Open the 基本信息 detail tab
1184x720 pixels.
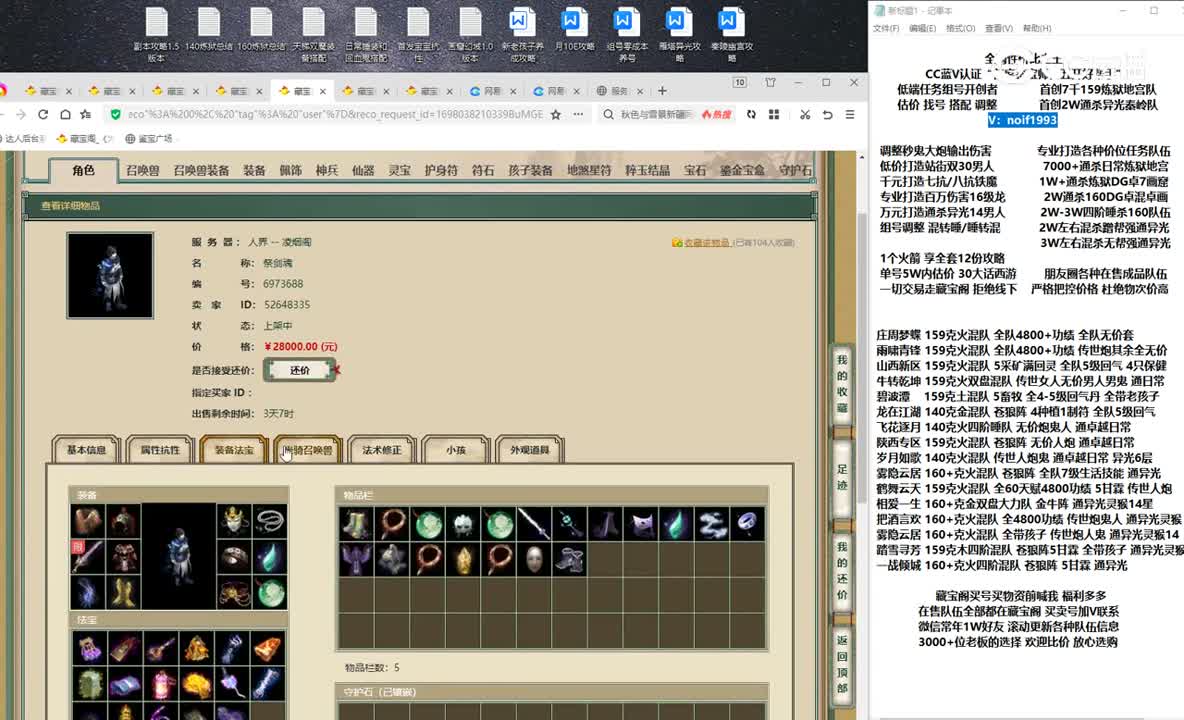coord(86,450)
